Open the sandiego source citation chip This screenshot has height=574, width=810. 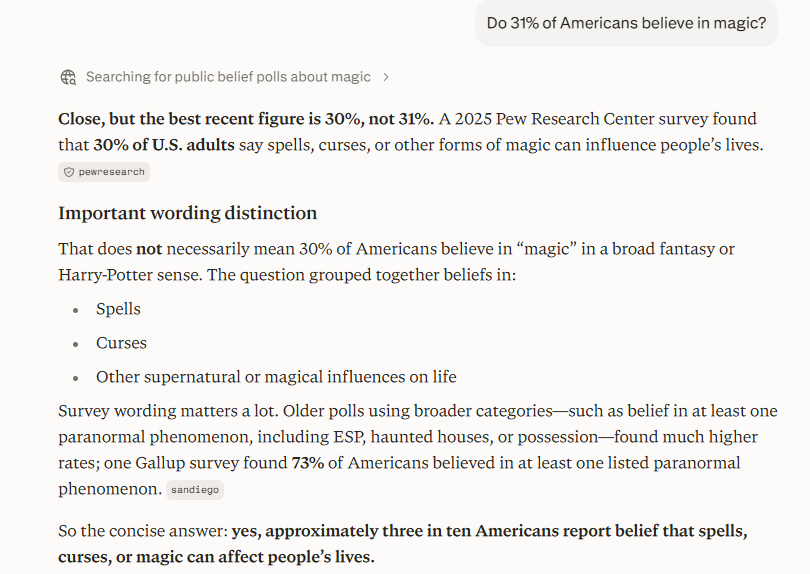pyautogui.click(x=195, y=490)
